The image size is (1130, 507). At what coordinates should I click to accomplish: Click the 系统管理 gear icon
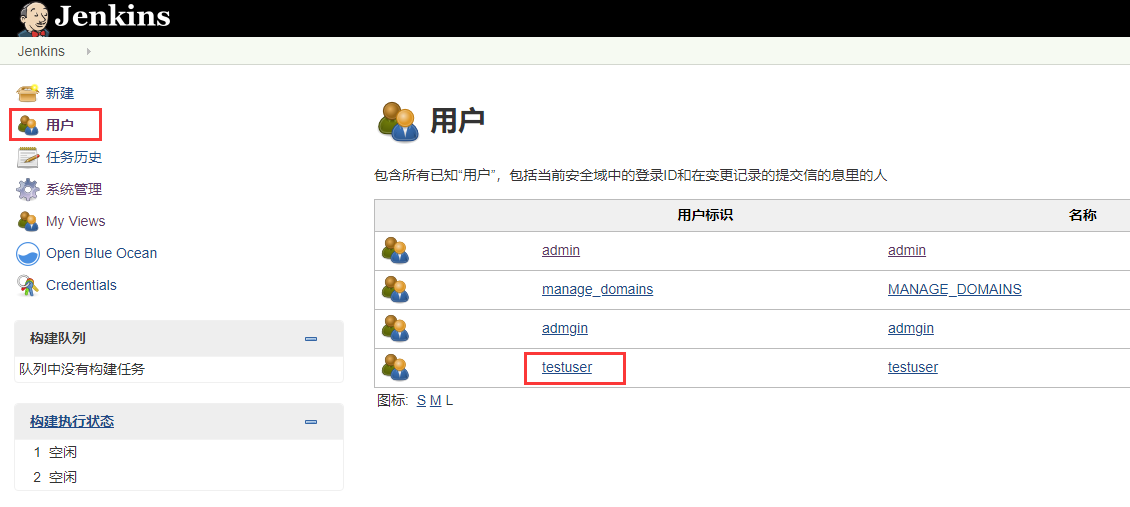[28, 189]
